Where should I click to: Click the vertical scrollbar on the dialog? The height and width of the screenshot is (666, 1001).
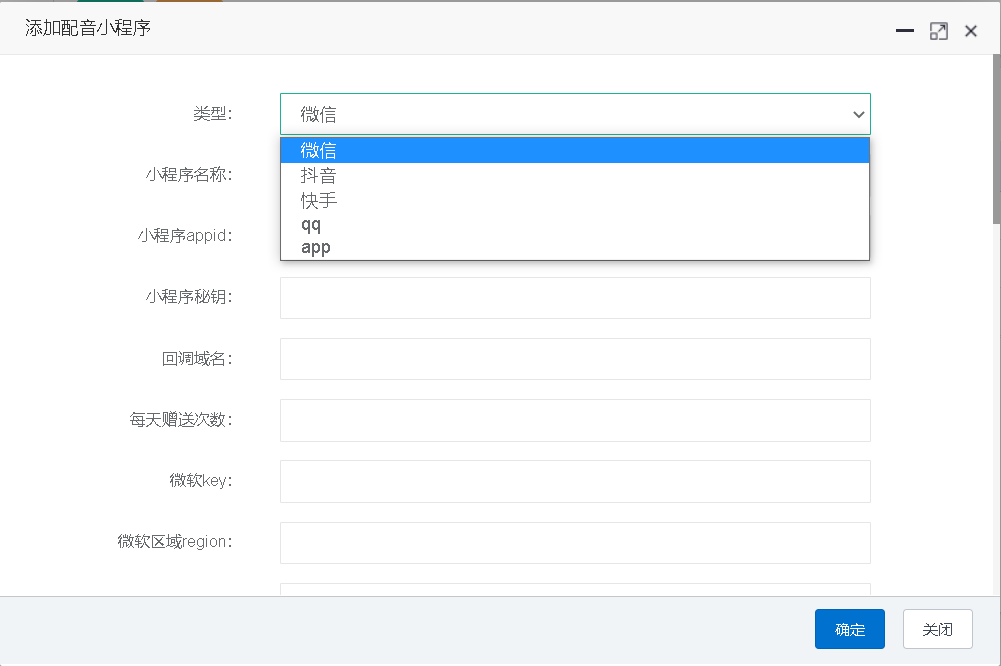pos(995,140)
